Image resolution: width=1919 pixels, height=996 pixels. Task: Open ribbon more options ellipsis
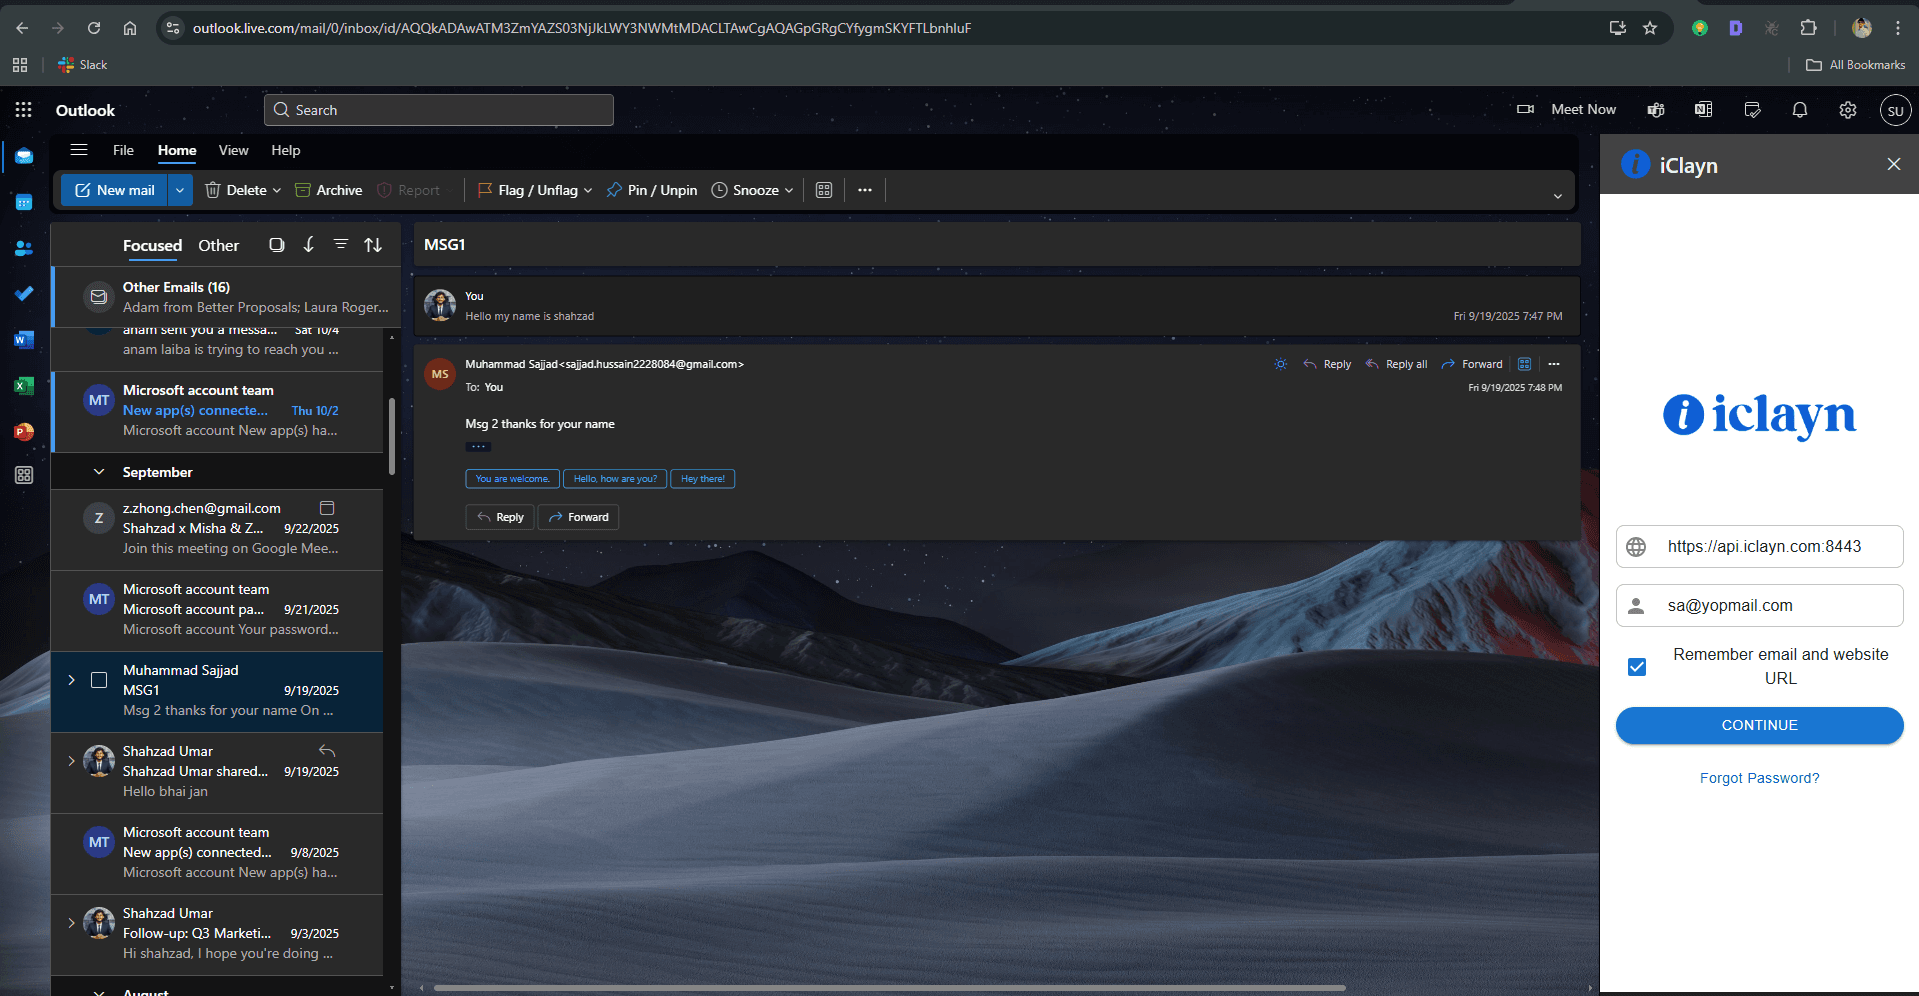pos(865,190)
